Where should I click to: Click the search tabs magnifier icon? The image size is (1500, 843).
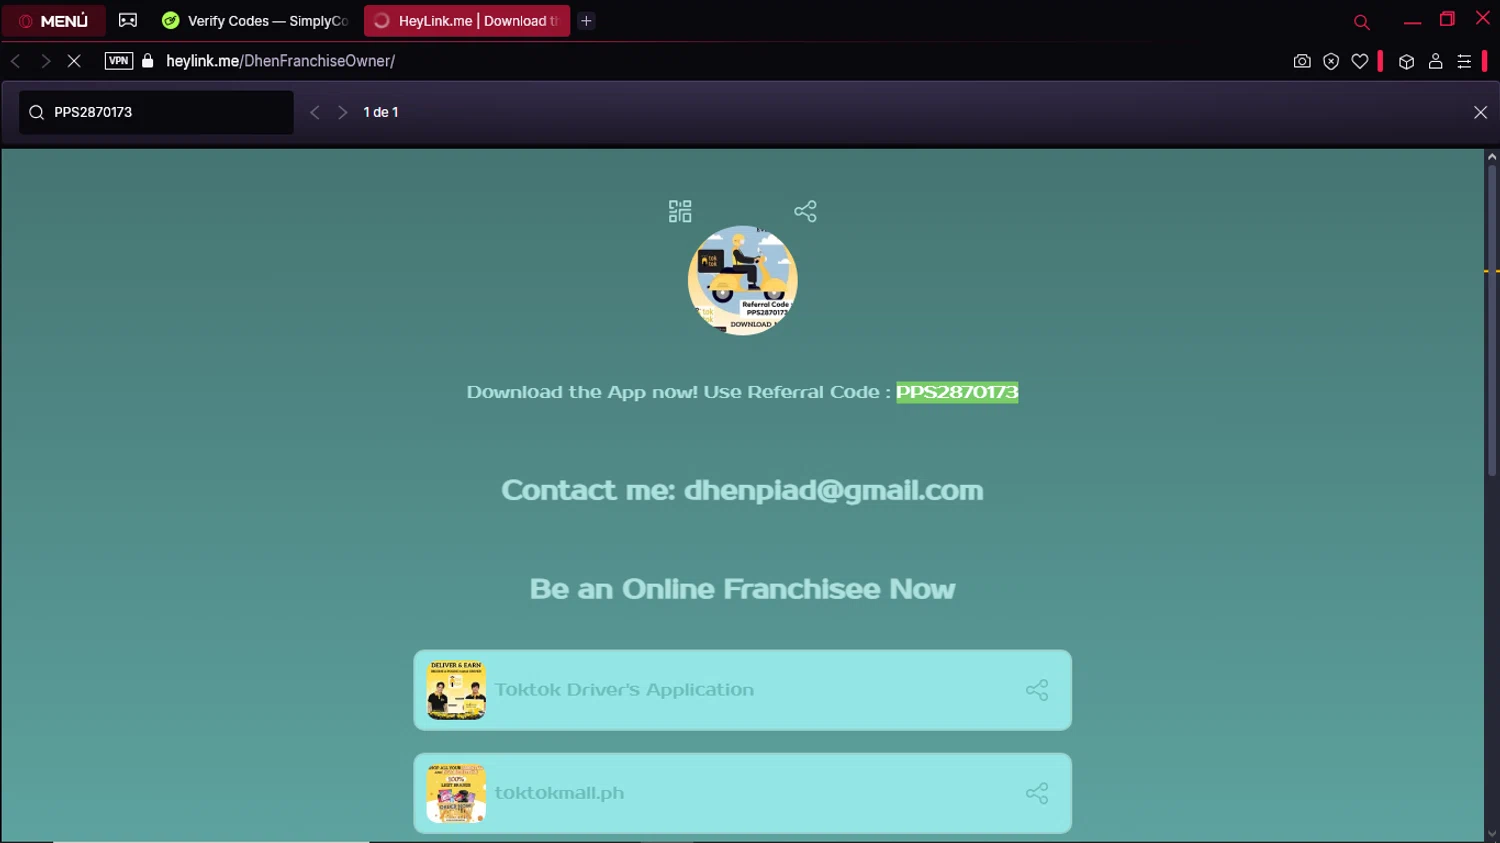[1361, 21]
